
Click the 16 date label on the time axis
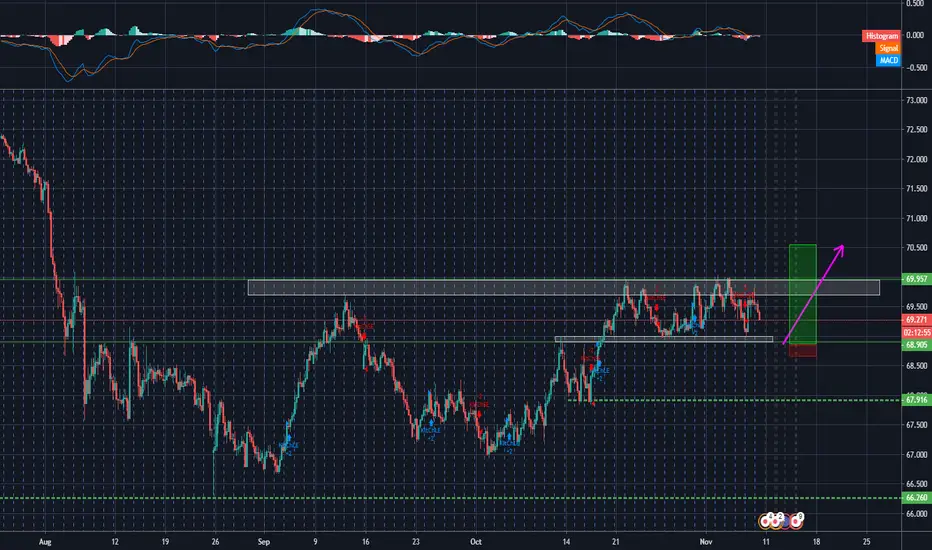coord(366,542)
